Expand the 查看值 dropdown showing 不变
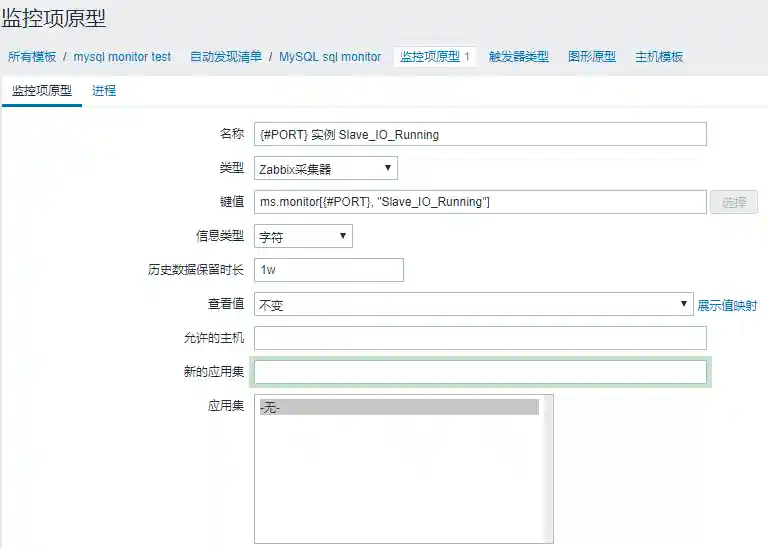Screen dimensions: 768x548 pos(473,304)
